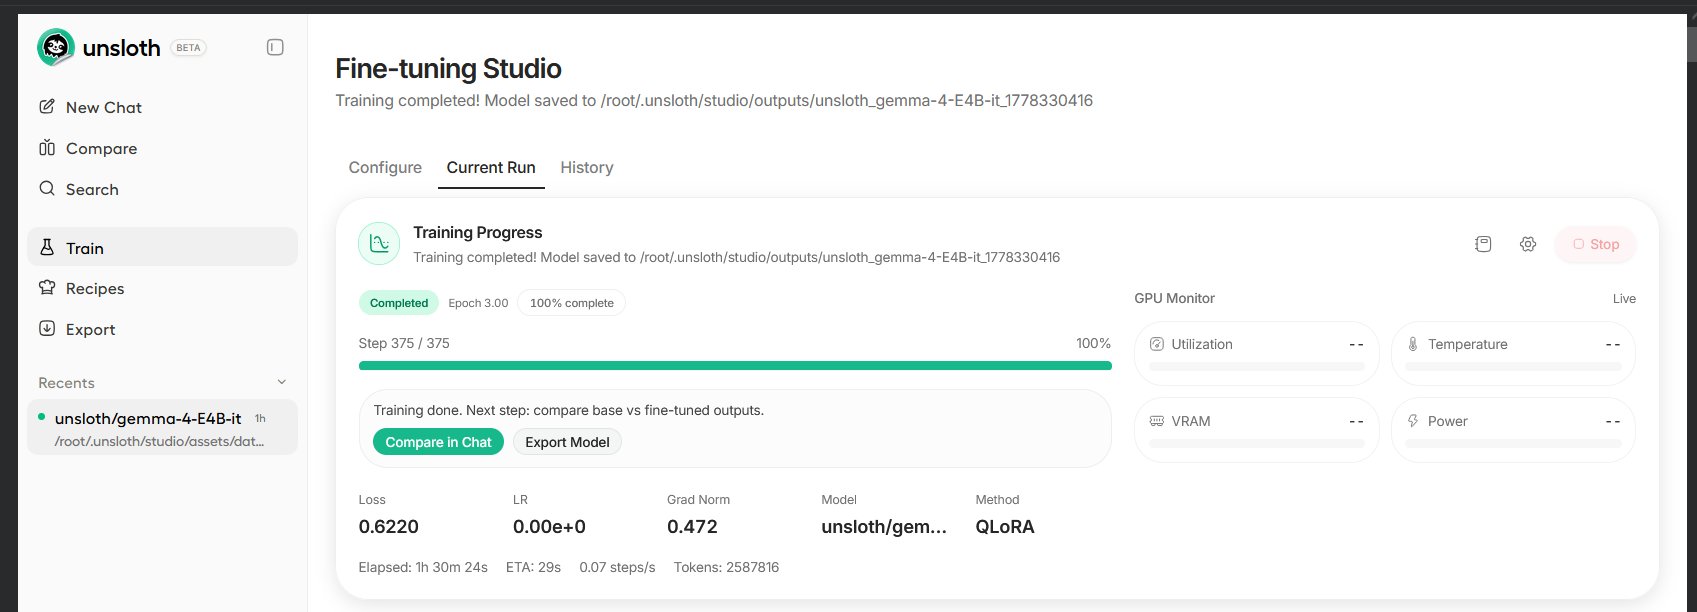Click the BETA badge
The image size is (1697, 612).
(x=188, y=47)
